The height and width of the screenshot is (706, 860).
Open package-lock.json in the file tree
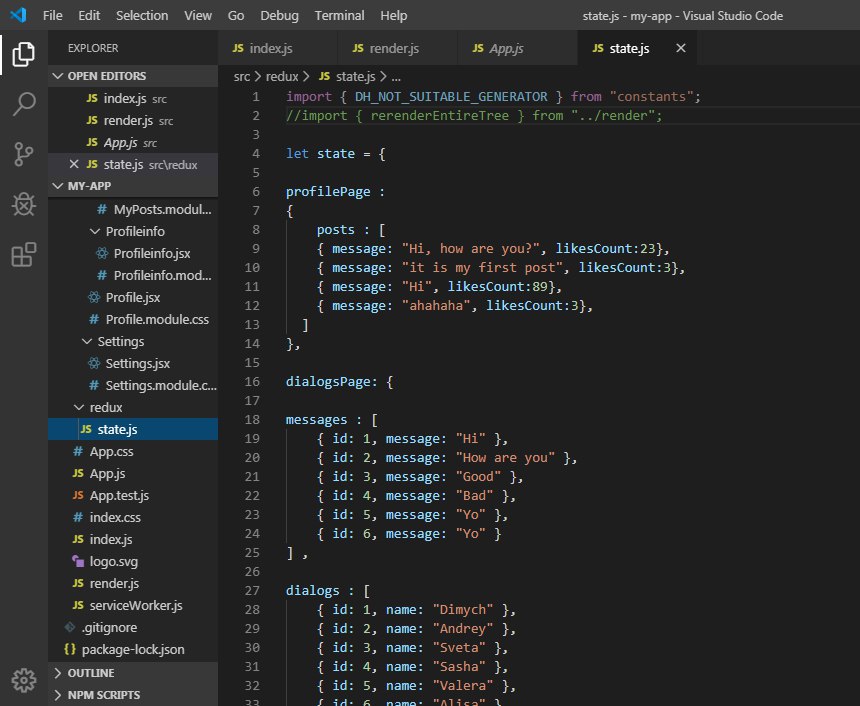tap(132, 649)
